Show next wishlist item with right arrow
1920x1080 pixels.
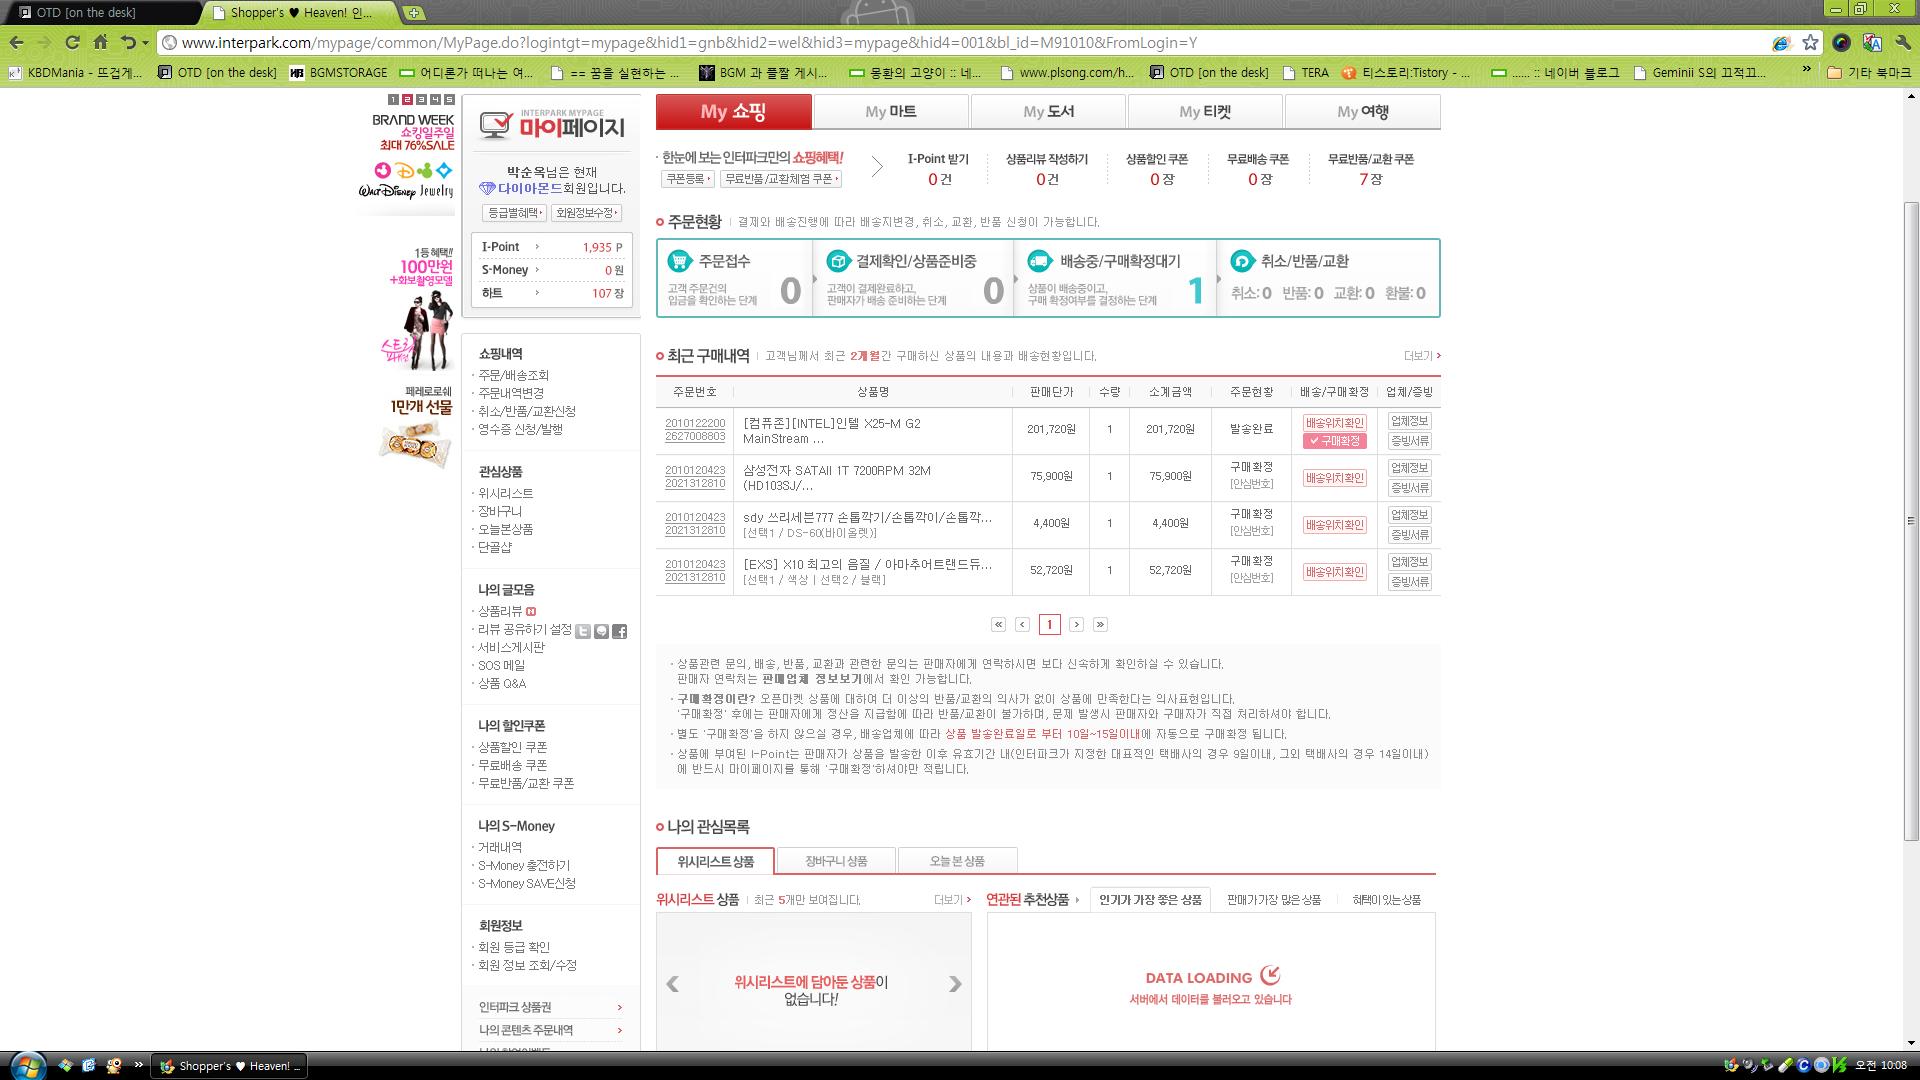coord(955,984)
